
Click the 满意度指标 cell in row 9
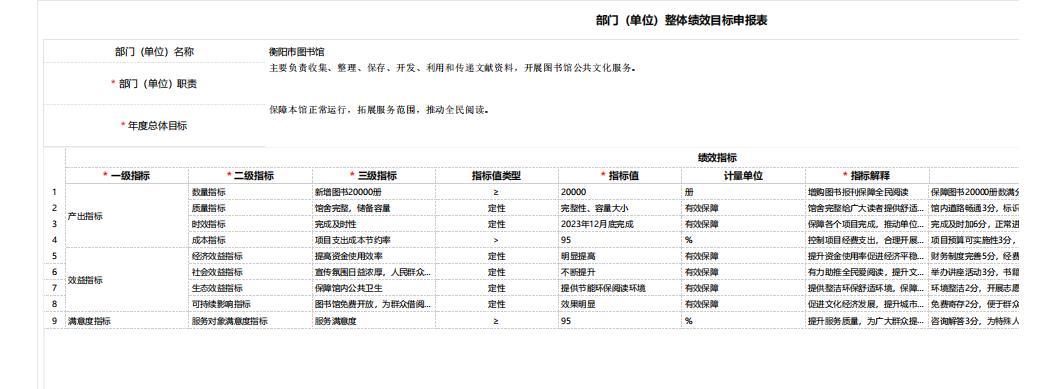click(126, 321)
